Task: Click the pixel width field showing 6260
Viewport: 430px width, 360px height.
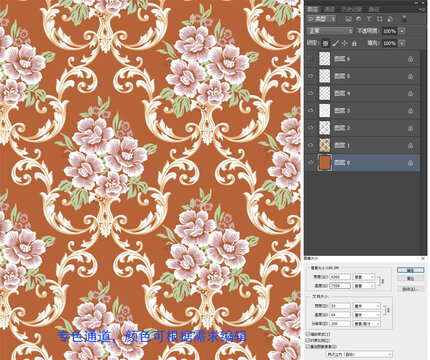Action: pyautogui.click(x=340, y=277)
